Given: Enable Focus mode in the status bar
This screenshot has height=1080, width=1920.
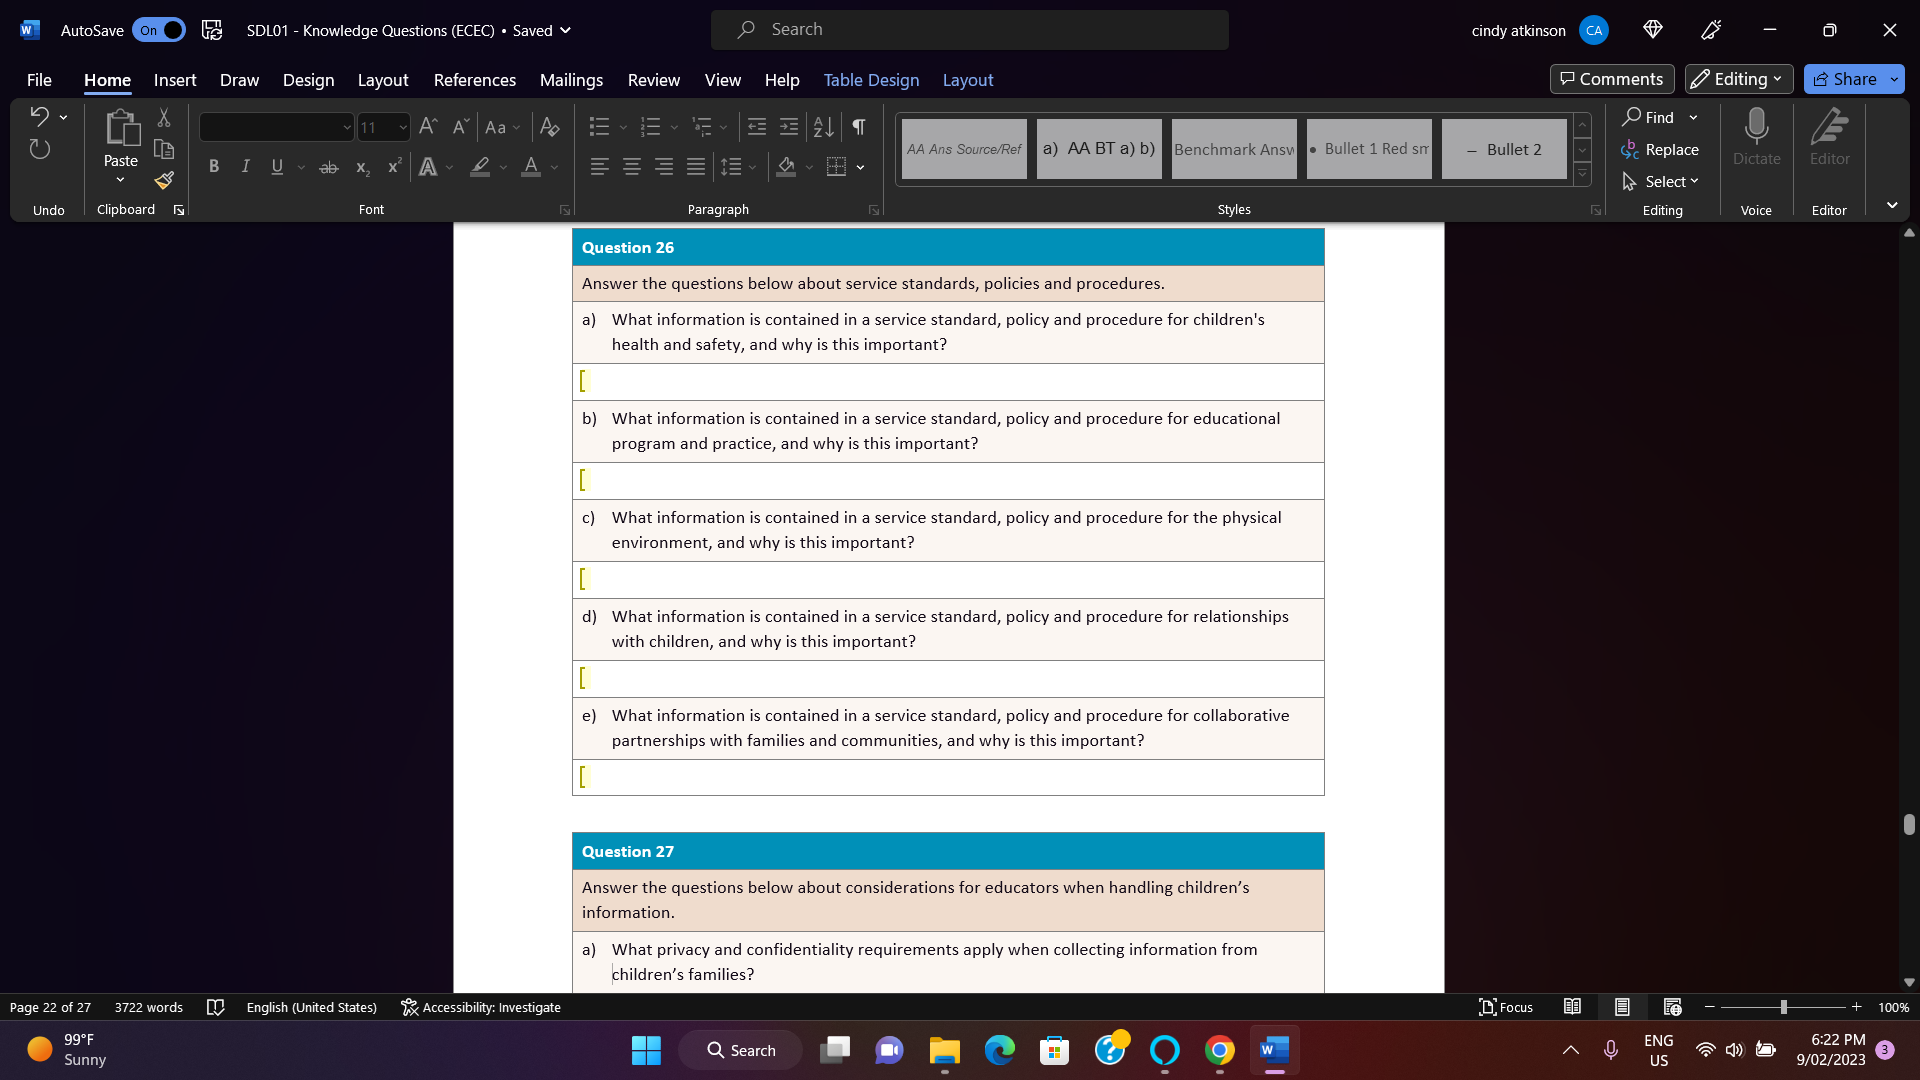Looking at the screenshot, I should [x=1506, y=1007].
